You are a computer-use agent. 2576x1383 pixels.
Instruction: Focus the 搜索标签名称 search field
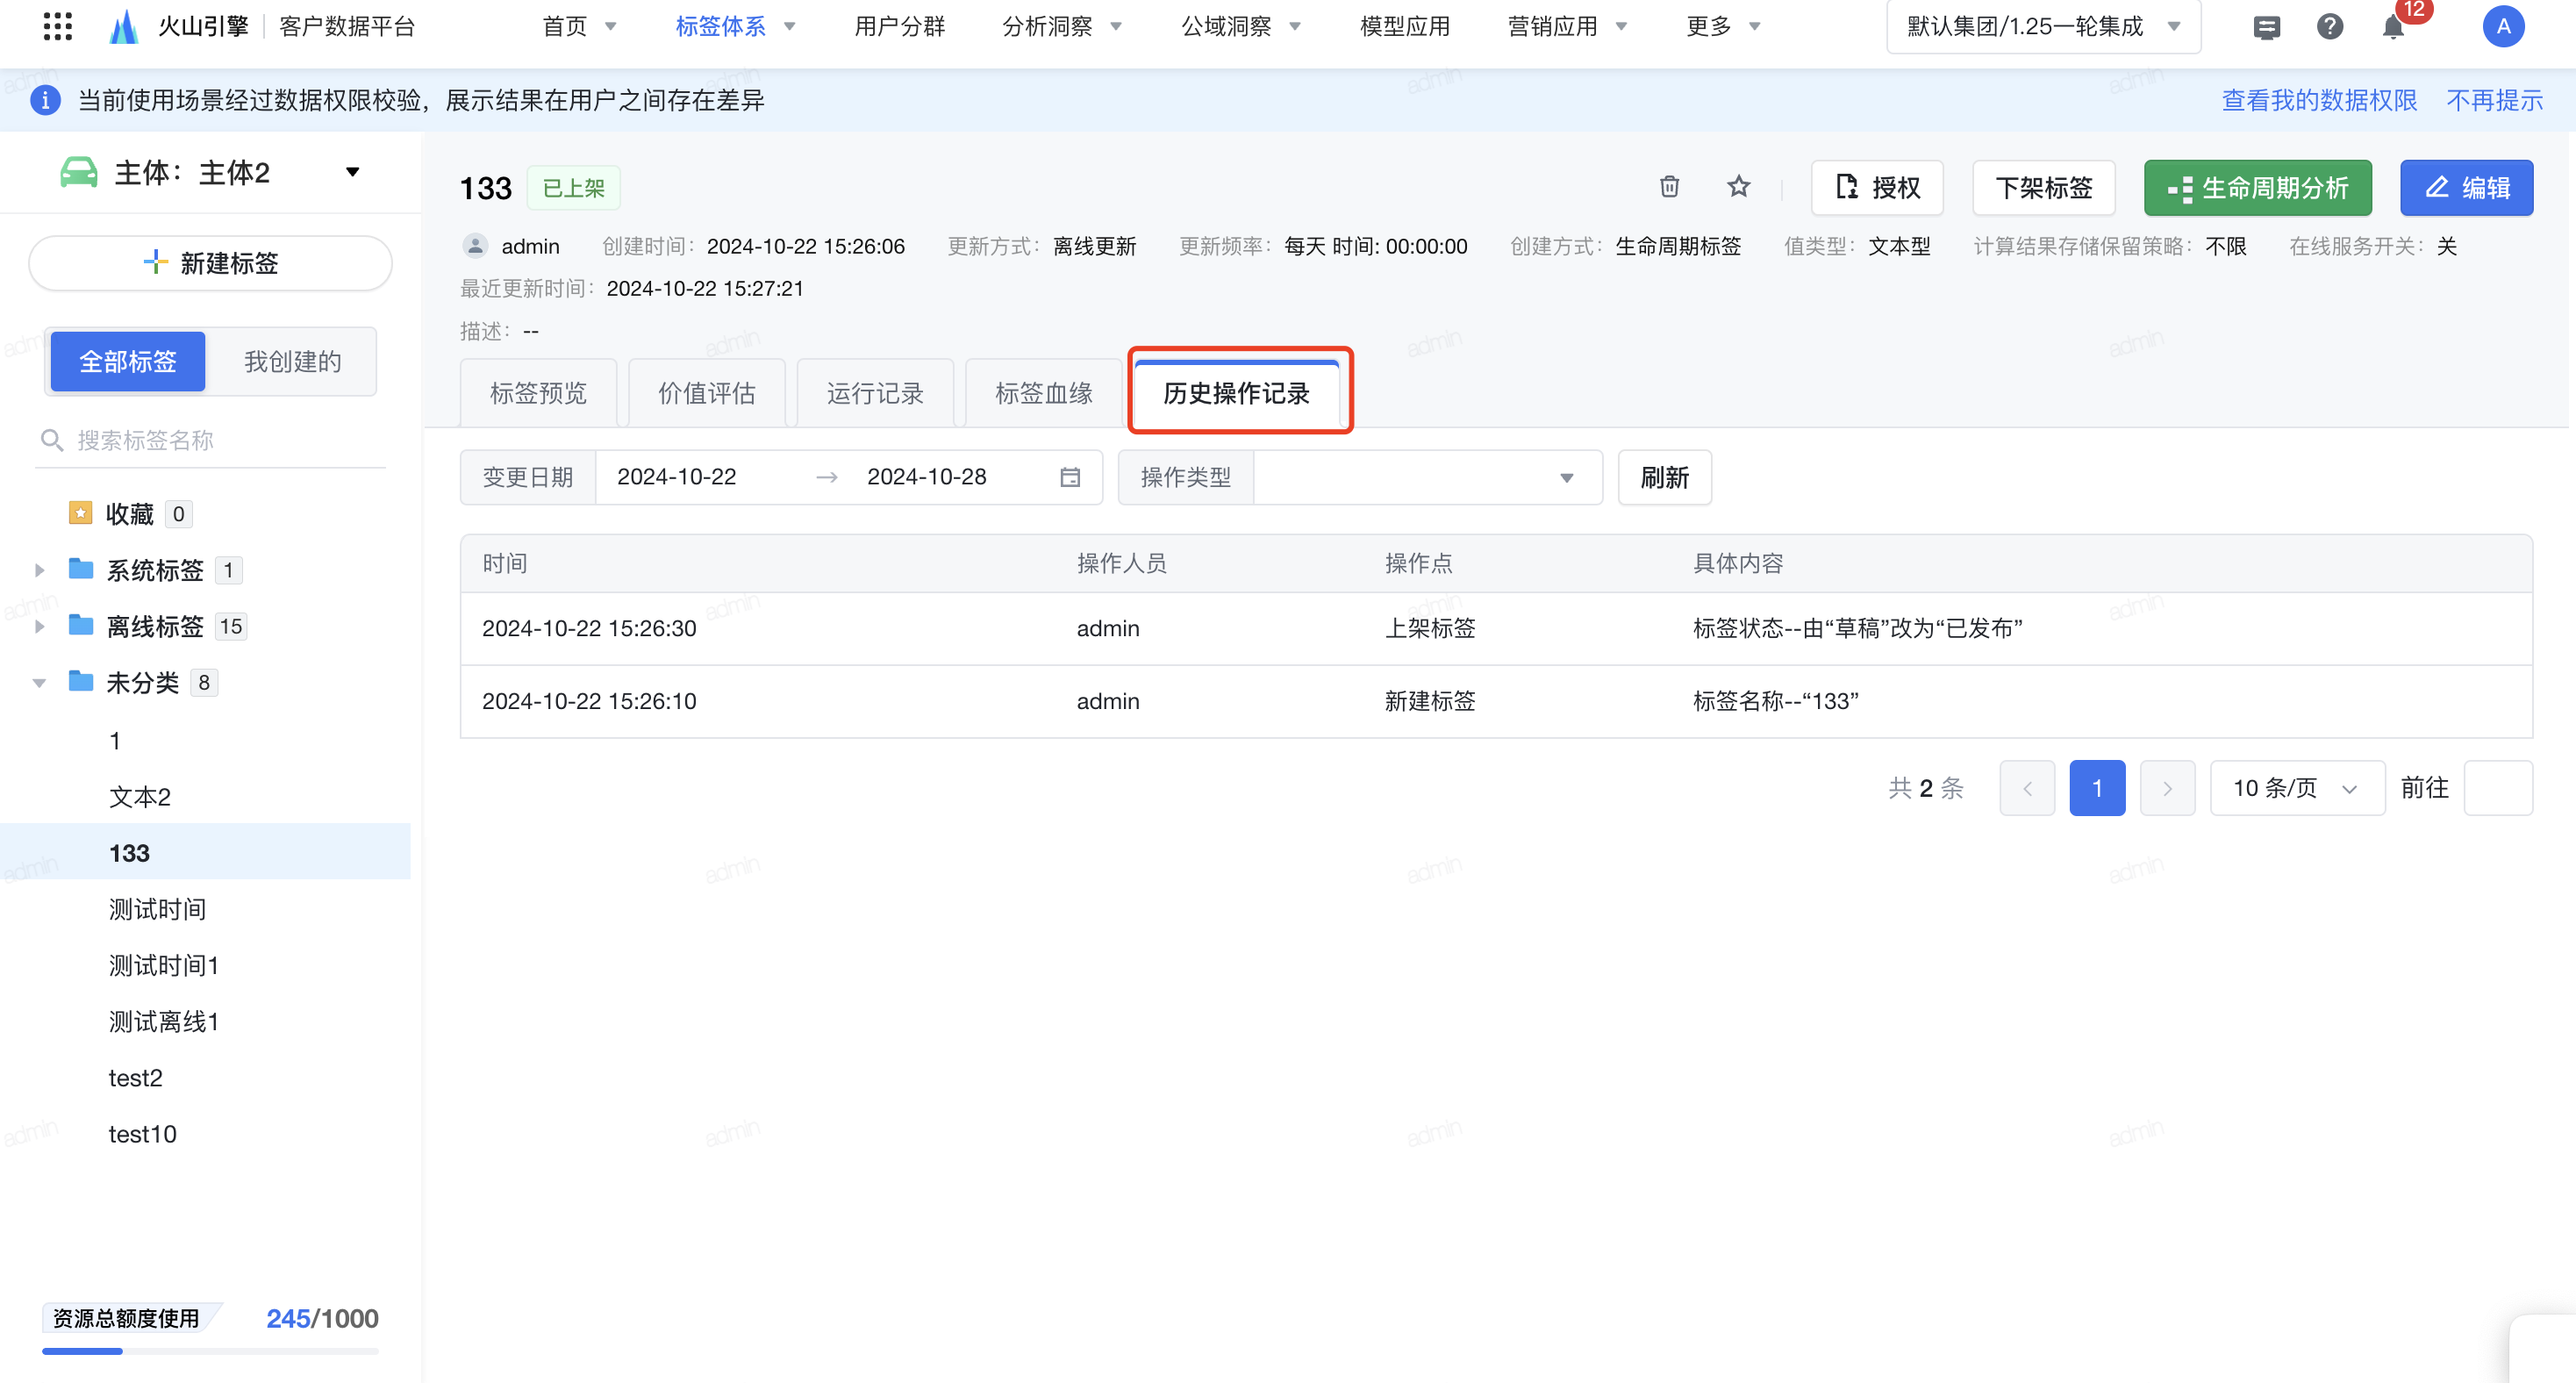pyautogui.click(x=211, y=440)
